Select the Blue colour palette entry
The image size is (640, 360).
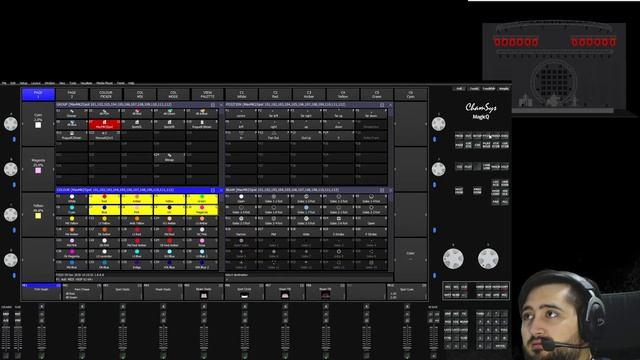(104, 210)
